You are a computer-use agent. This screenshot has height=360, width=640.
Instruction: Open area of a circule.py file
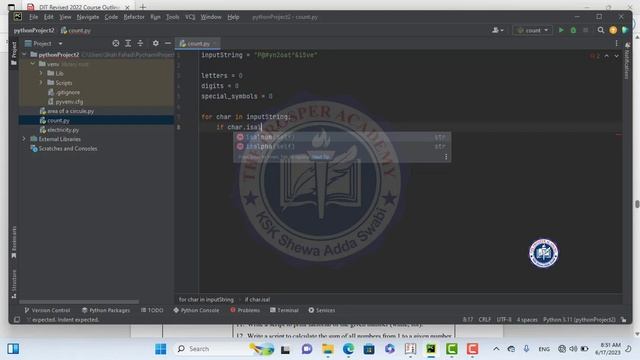pos(67,111)
